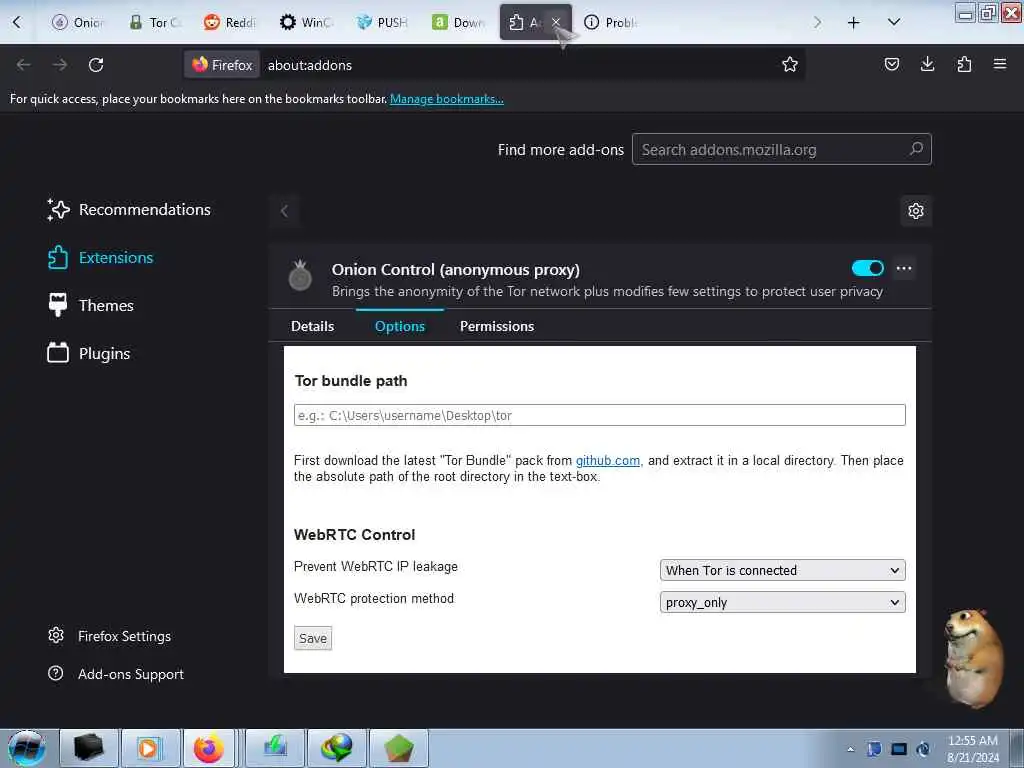
Task: Close the active add-ons tab
Action: (x=556, y=22)
